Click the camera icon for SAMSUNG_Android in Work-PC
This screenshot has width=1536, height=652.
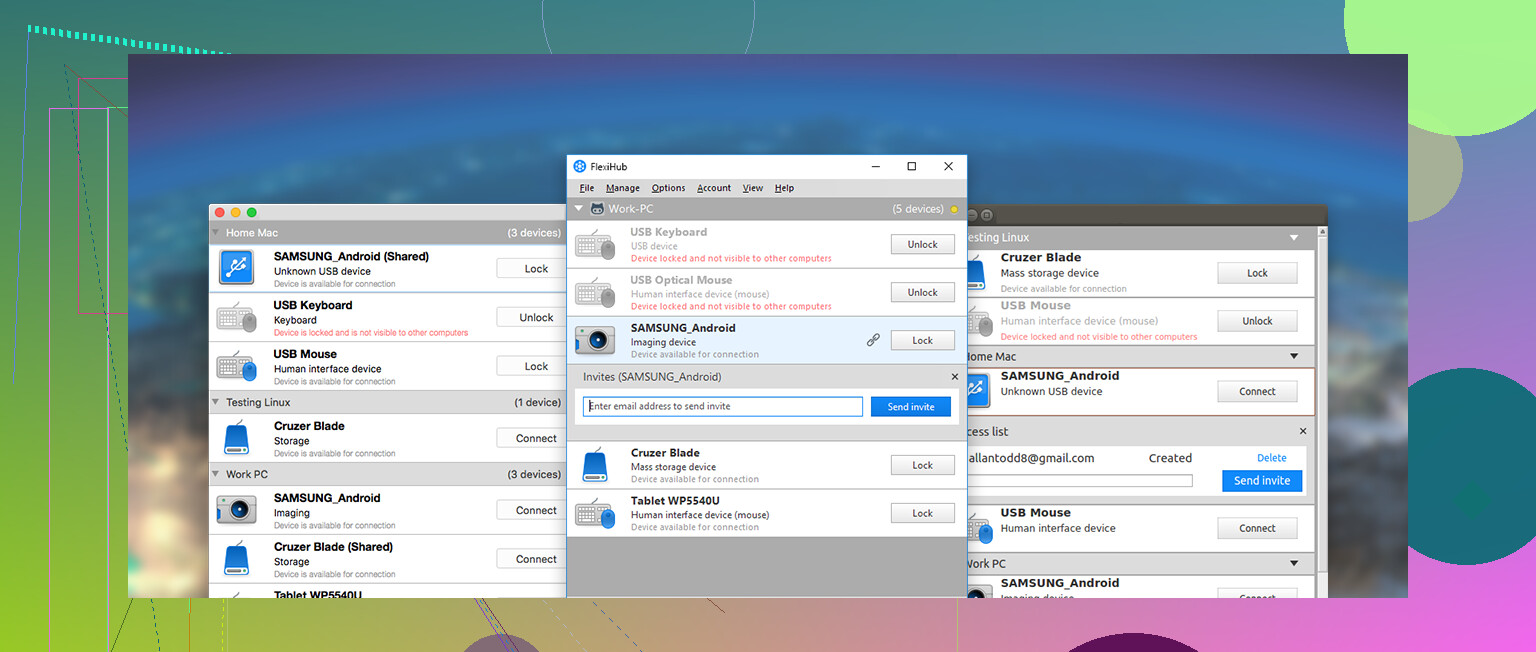(x=595, y=341)
